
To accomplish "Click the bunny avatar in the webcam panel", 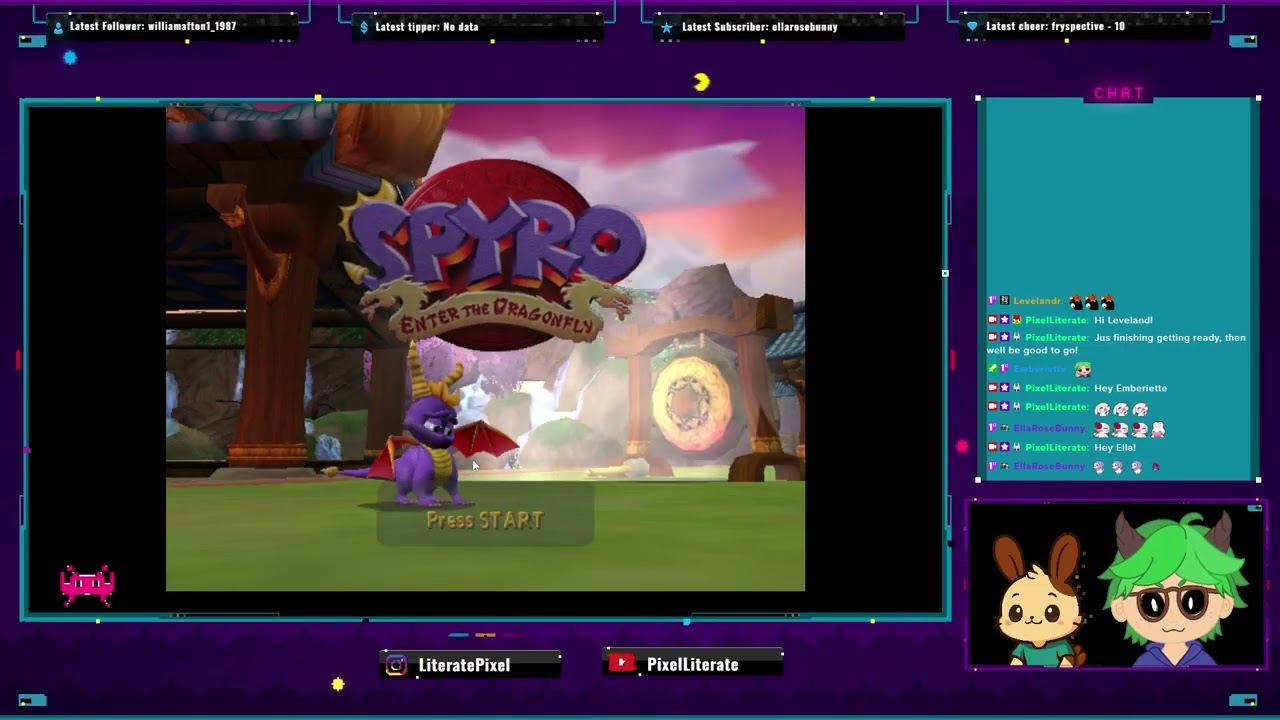I will (x=1040, y=600).
